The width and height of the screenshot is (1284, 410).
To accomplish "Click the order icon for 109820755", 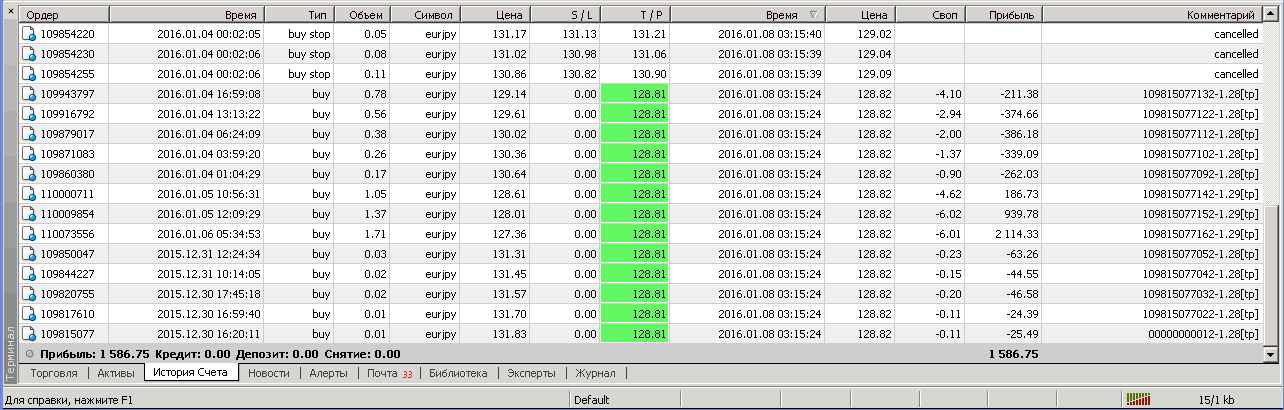I will tap(29, 294).
